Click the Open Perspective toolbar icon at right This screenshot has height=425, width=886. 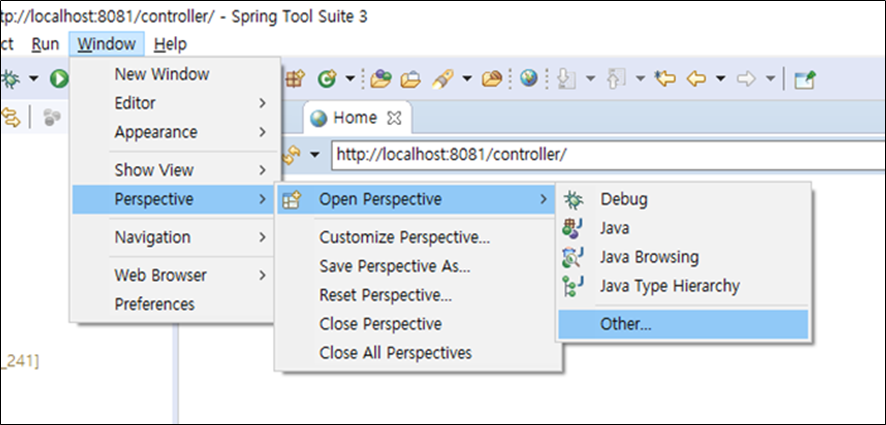(x=804, y=79)
